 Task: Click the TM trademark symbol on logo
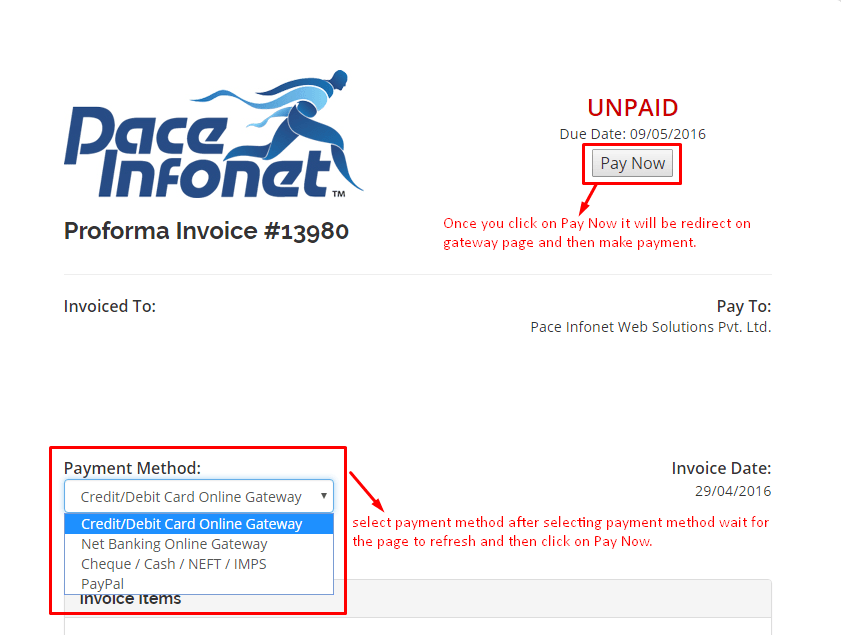coord(338,194)
